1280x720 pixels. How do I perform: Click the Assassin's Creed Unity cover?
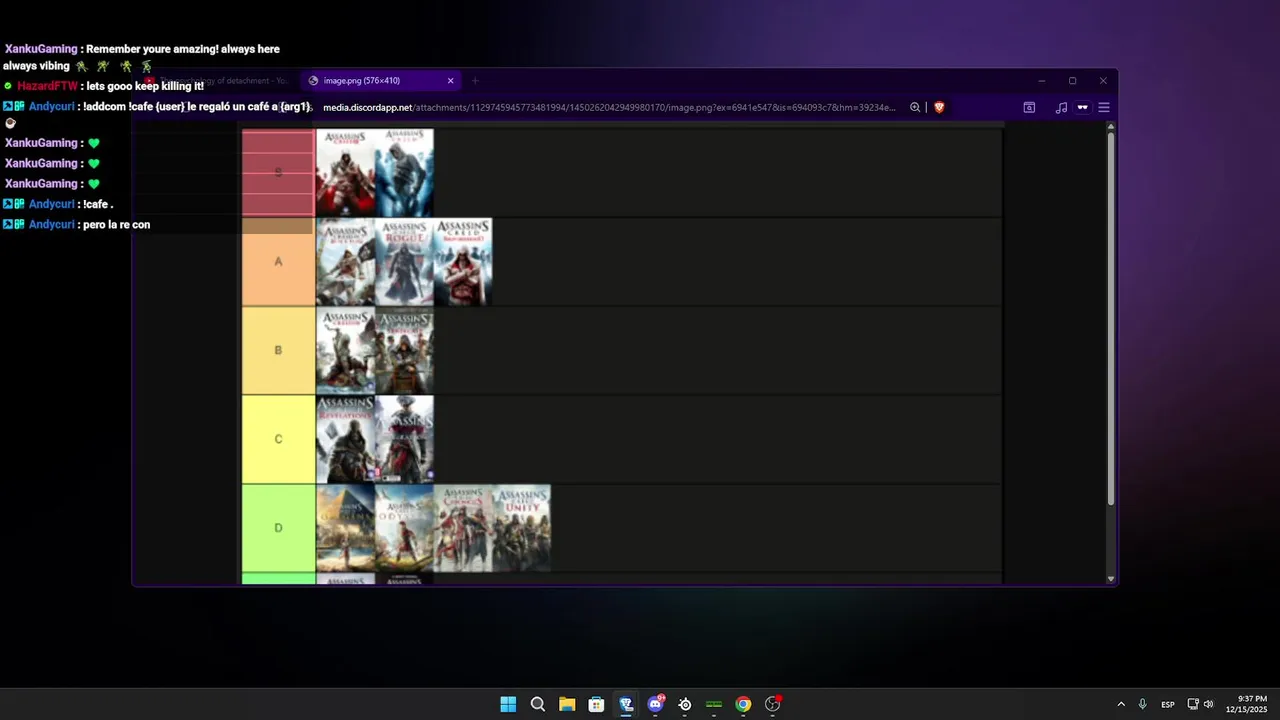521,528
